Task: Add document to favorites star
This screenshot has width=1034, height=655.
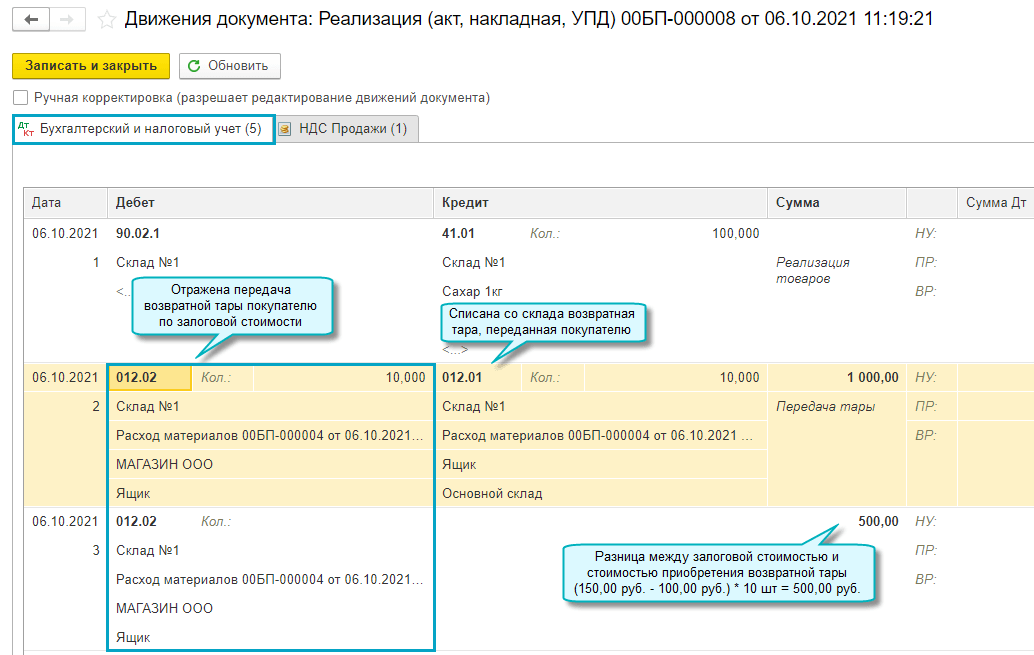Action: click(x=107, y=20)
